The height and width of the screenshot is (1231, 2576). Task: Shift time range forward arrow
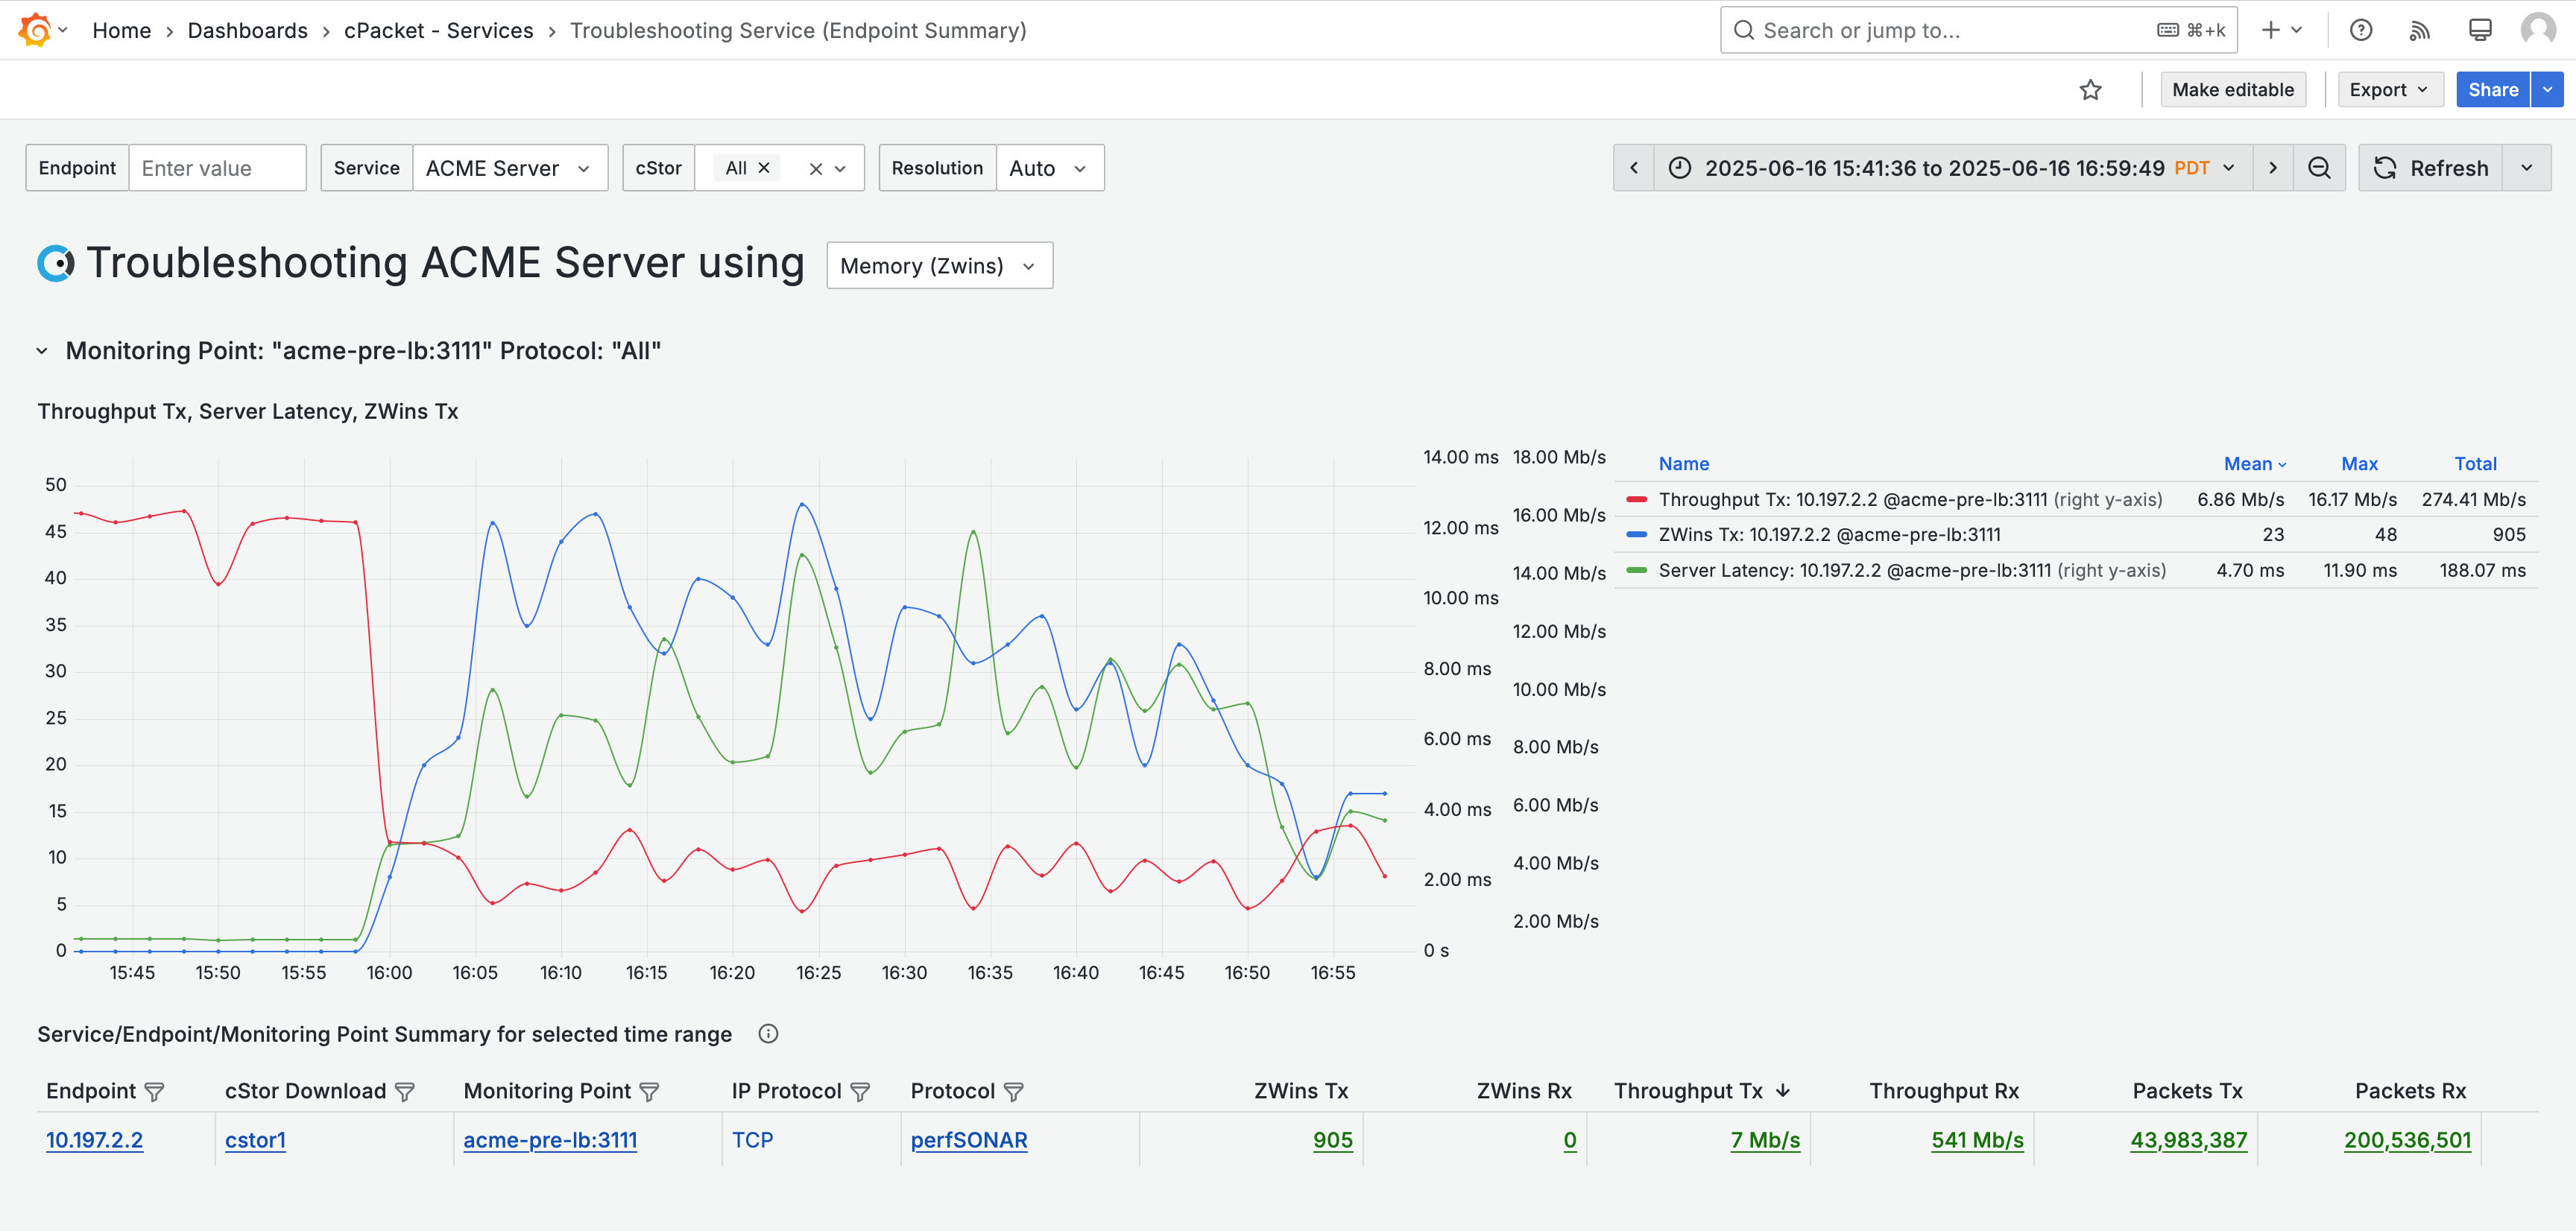point(2272,168)
